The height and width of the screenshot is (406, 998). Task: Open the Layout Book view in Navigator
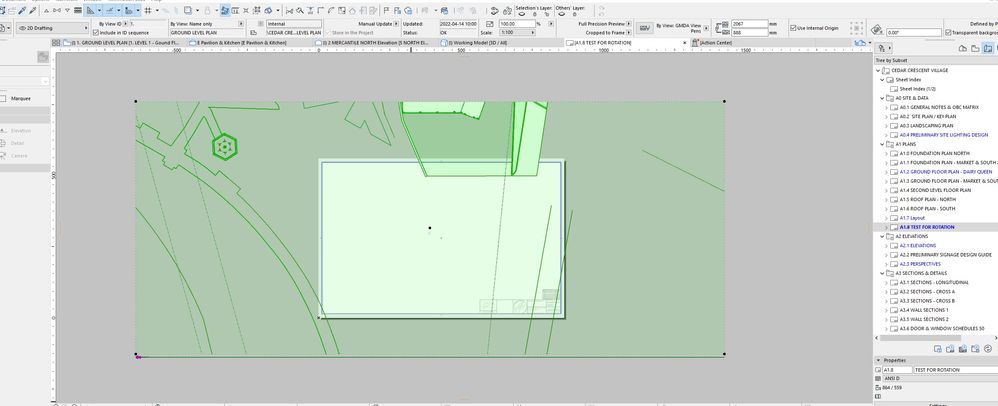[x=987, y=48]
